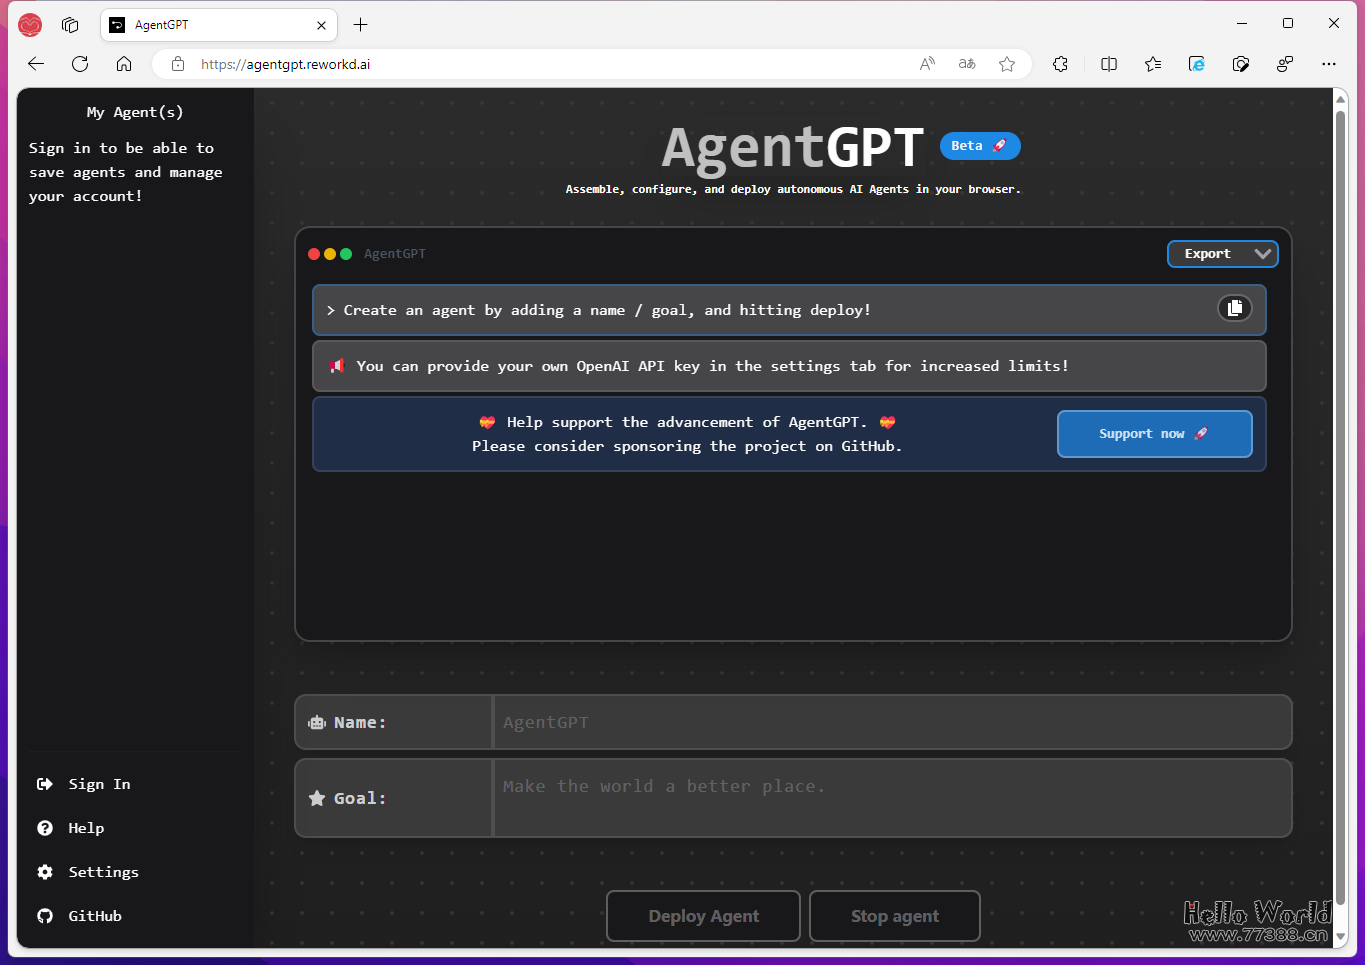Open Browser essentials icon
1365x965 pixels.
coord(1241,64)
